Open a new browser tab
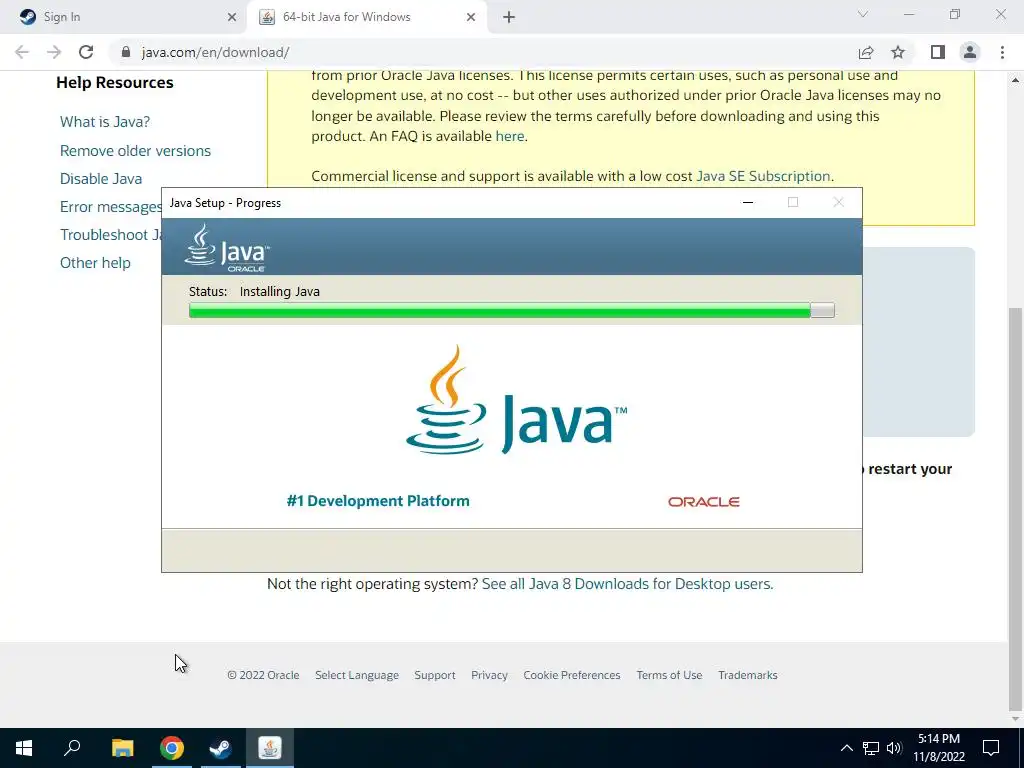The image size is (1024, 768). pos(509,18)
